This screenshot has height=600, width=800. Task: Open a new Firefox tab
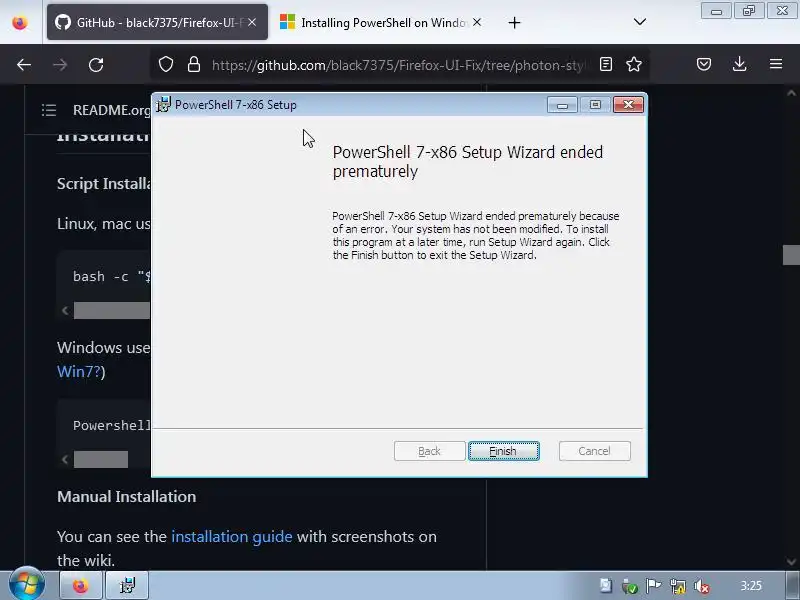514,22
